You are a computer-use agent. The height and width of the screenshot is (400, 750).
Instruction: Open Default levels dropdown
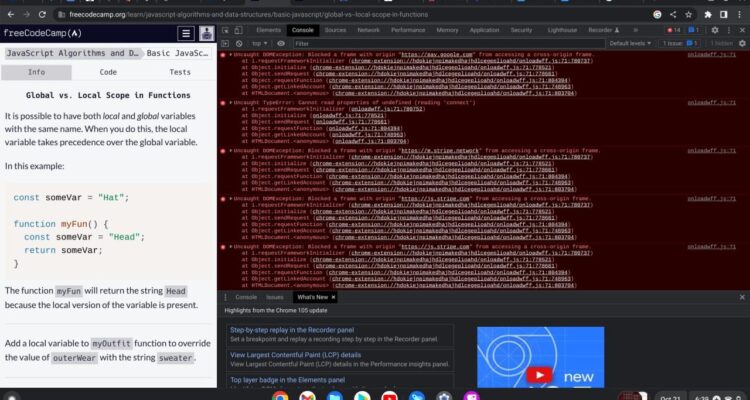pos(630,44)
